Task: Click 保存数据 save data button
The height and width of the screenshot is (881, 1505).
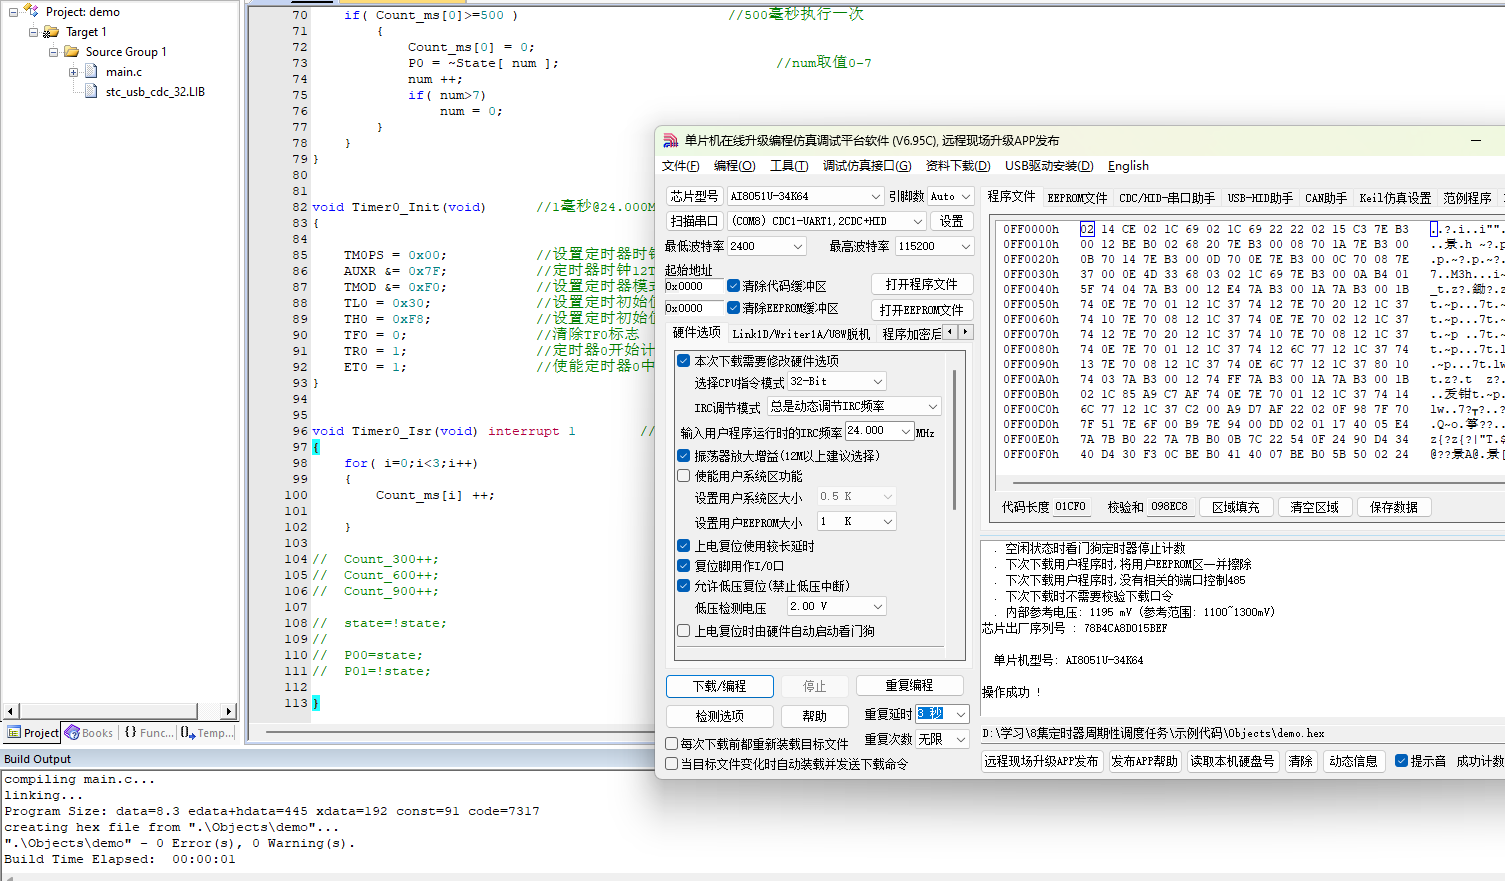Action: pyautogui.click(x=1394, y=507)
